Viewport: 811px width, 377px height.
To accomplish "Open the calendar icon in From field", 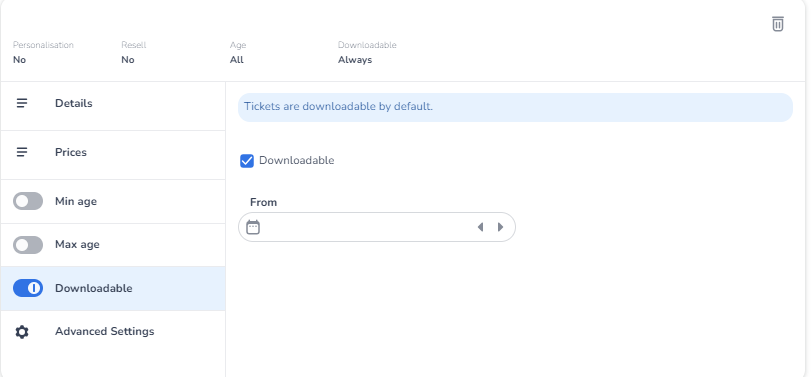I will pos(253,227).
